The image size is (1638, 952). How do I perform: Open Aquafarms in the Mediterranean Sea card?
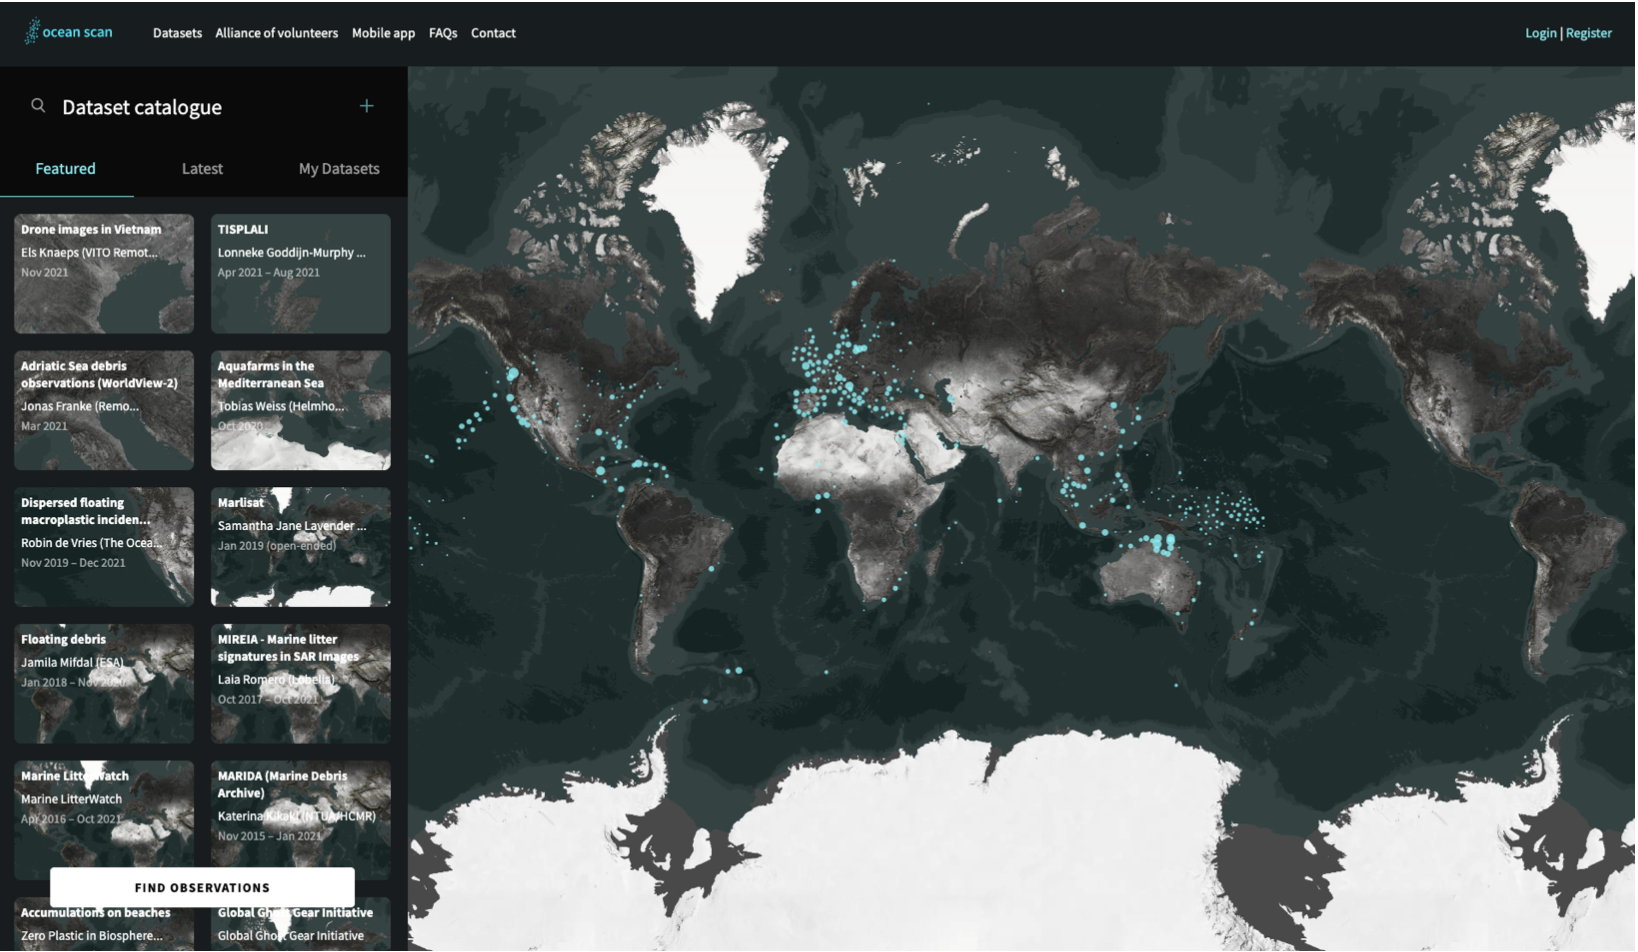click(301, 410)
